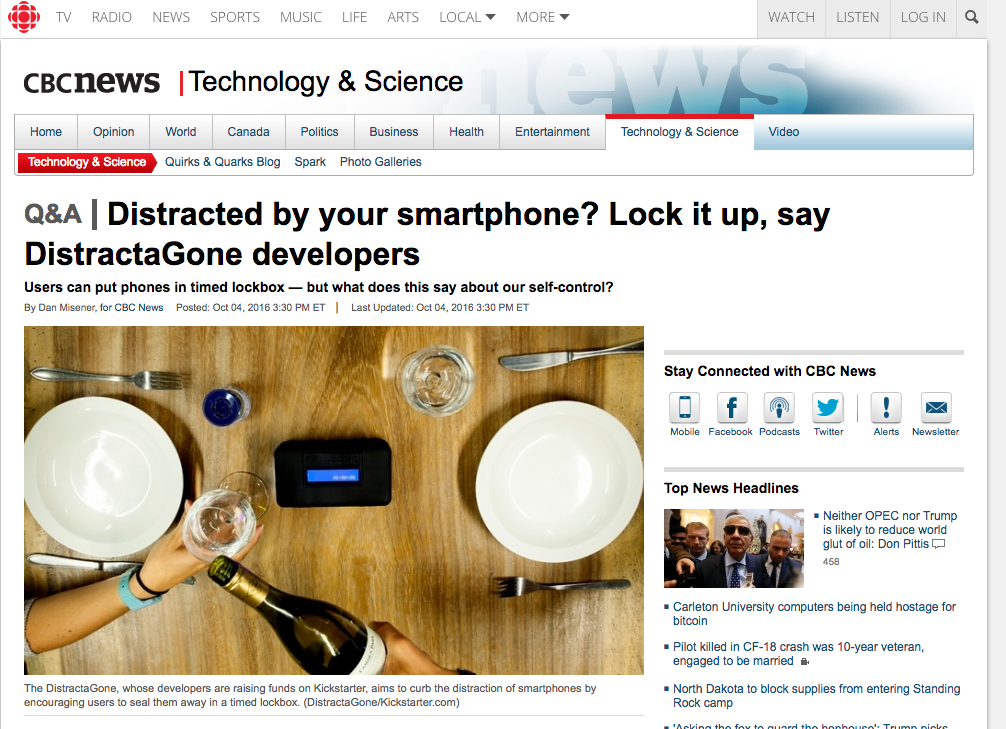The height and width of the screenshot is (729, 1006).
Task: Expand the LOCAL dropdown menu
Action: click(x=467, y=17)
